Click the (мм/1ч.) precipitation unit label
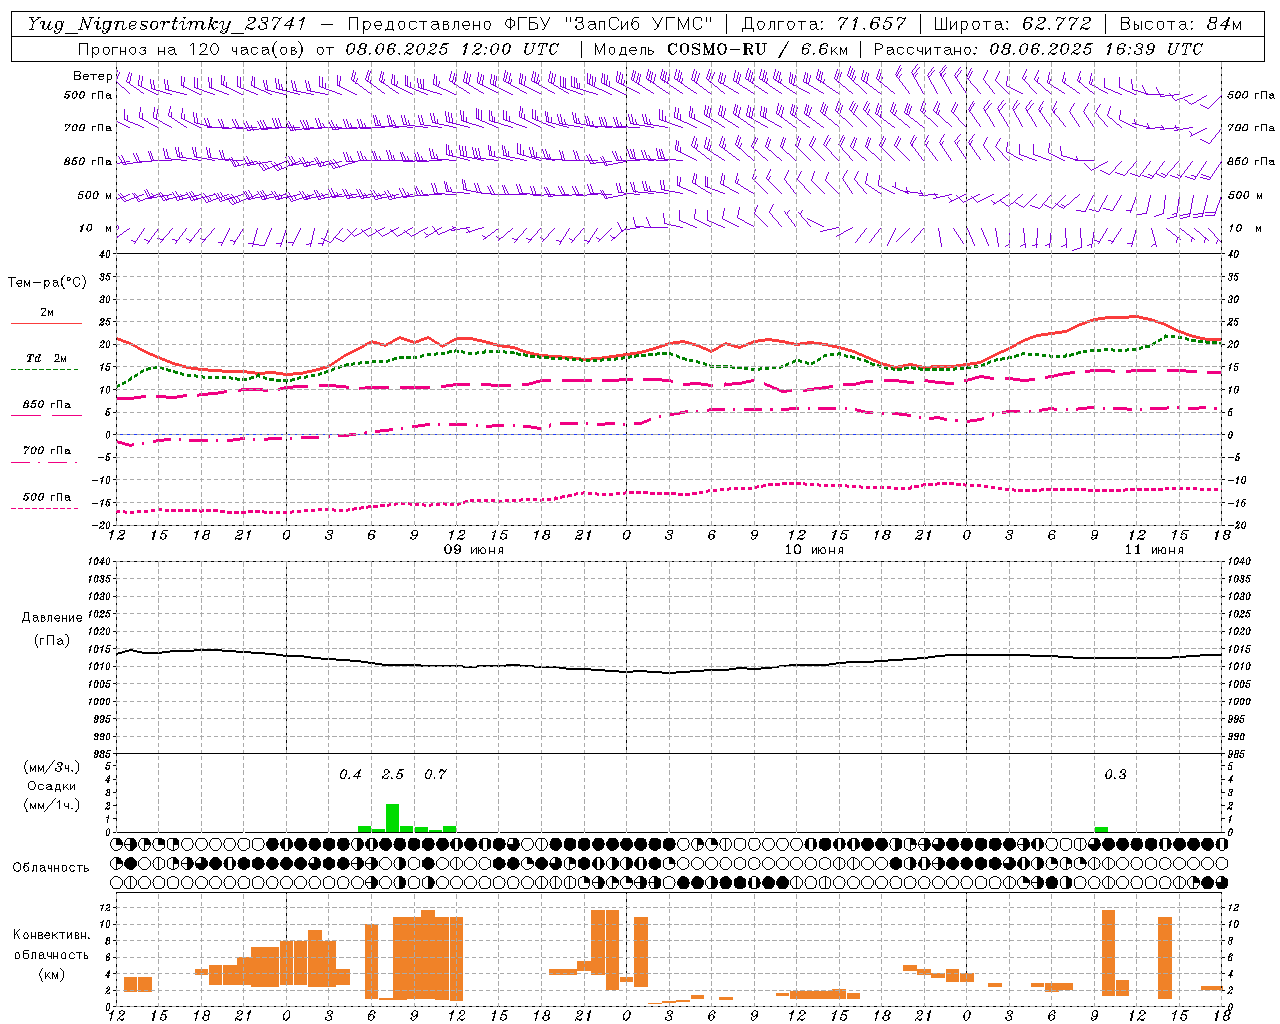 52,805
